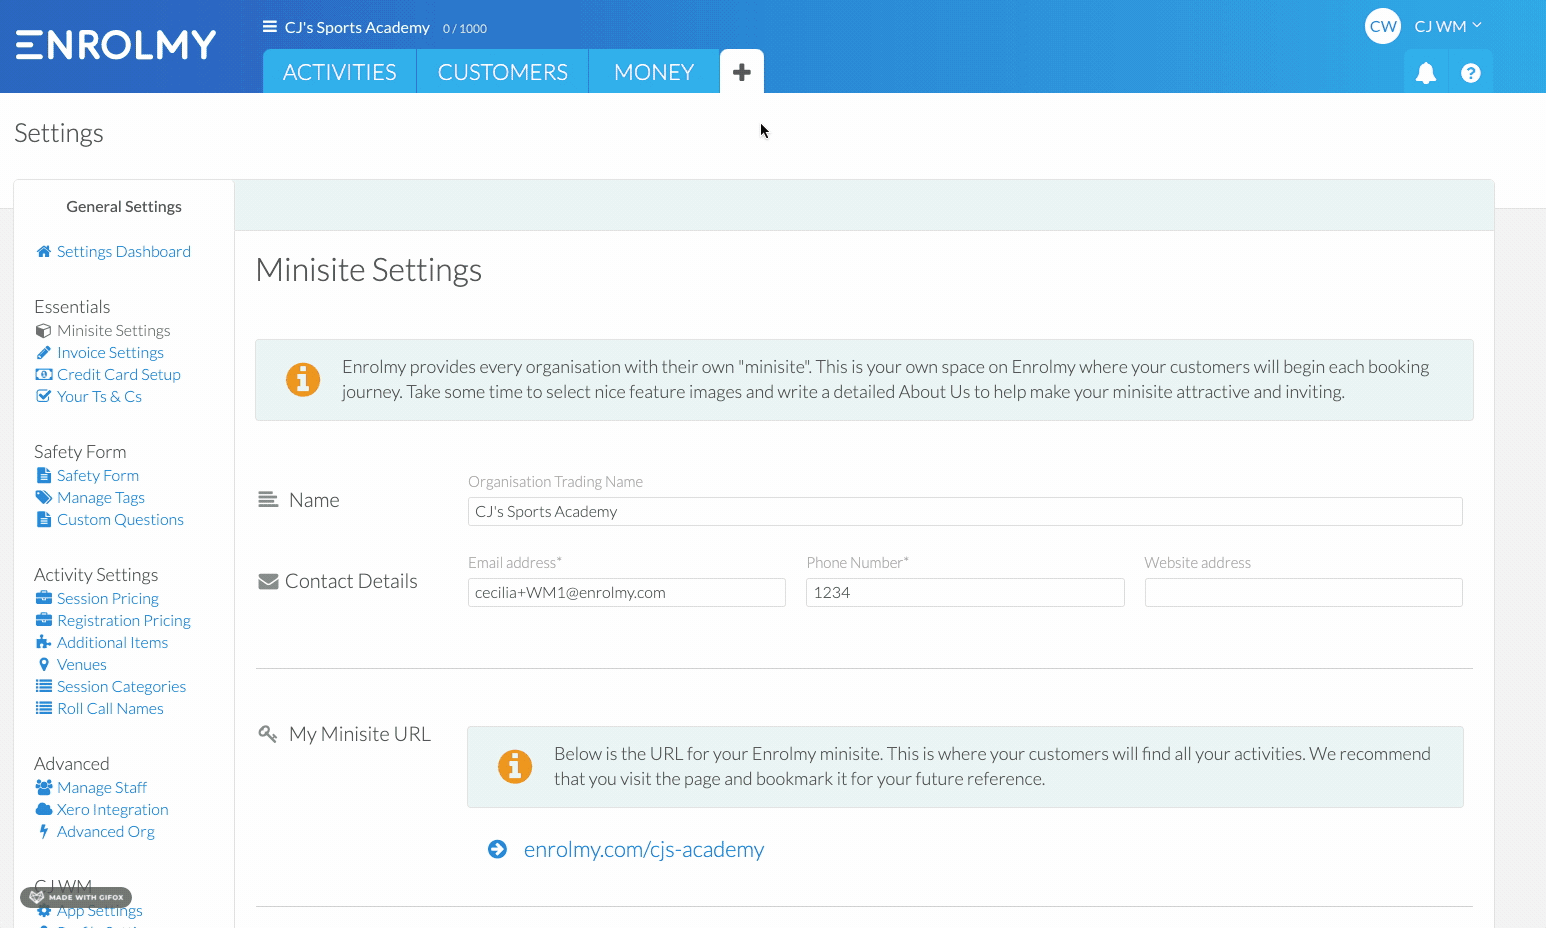Image resolution: width=1546 pixels, height=928 pixels.
Task: Open Xero Integration
Action: click(112, 810)
